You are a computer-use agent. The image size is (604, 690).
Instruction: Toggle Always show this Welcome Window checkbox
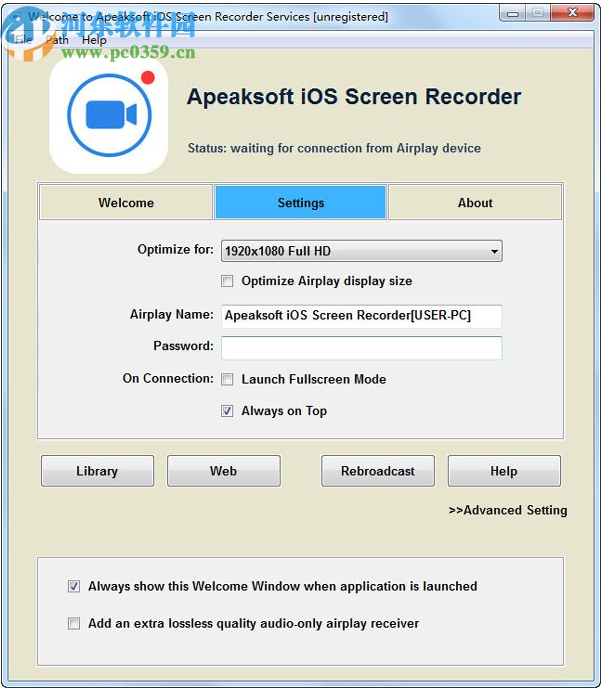(74, 586)
